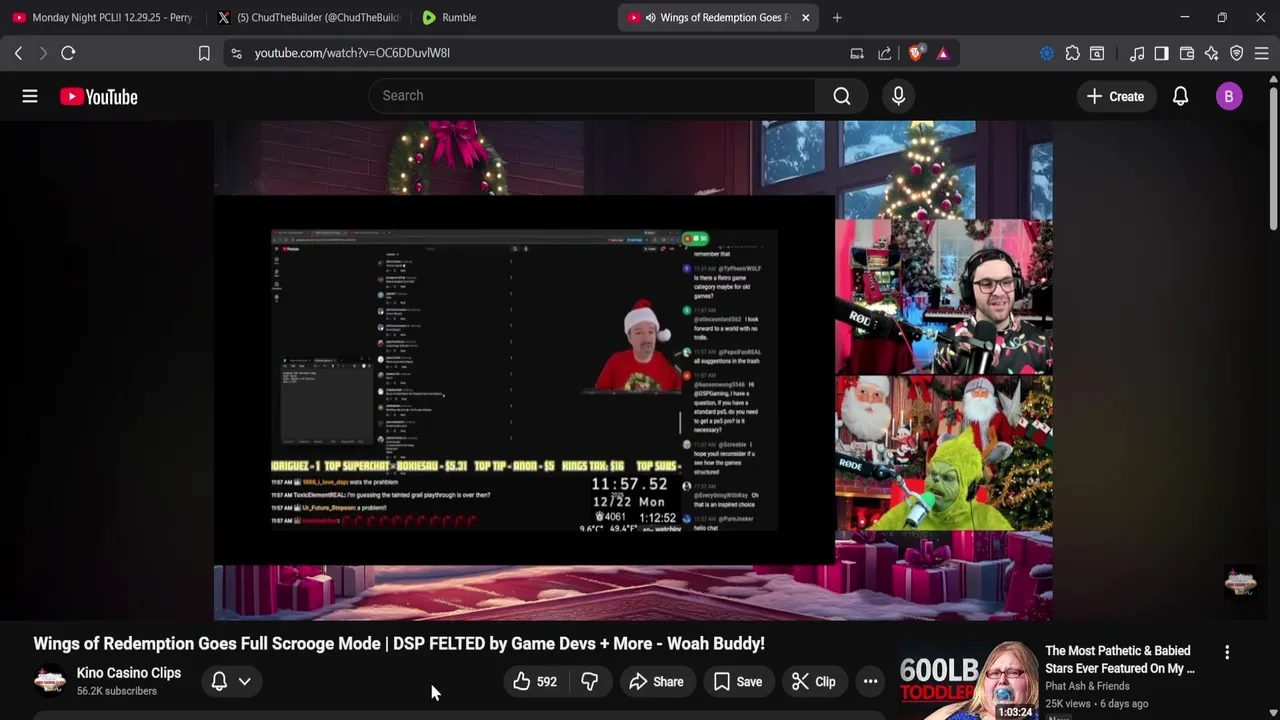Toggle the browser sidebar panel

(1161, 53)
